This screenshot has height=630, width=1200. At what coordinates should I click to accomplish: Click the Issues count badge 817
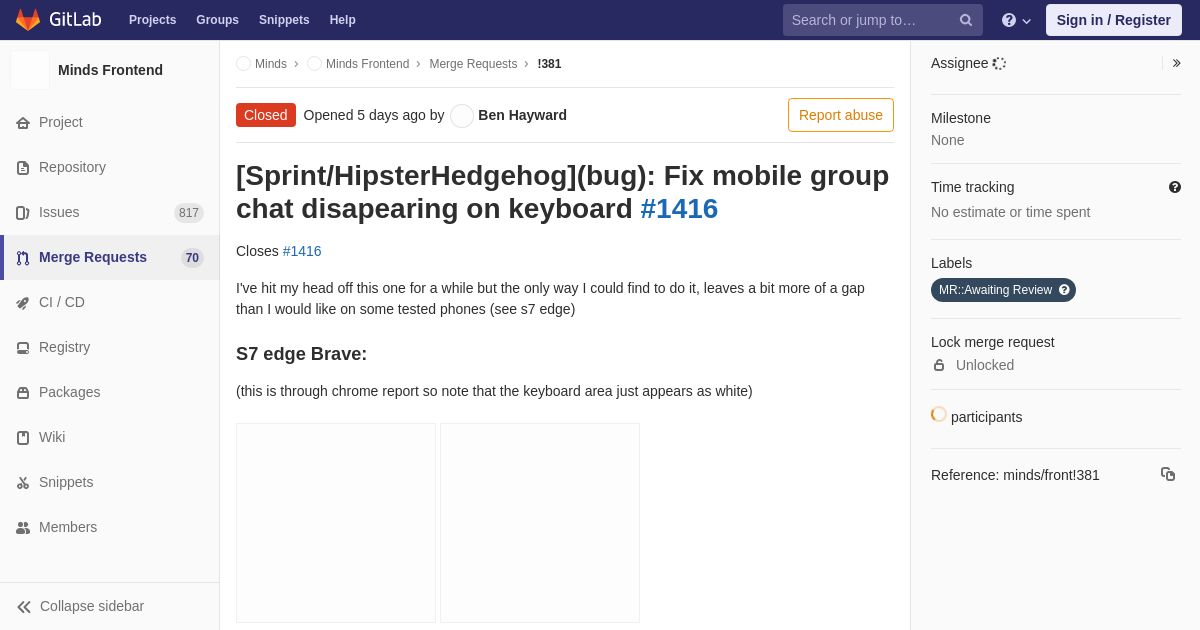coord(189,213)
